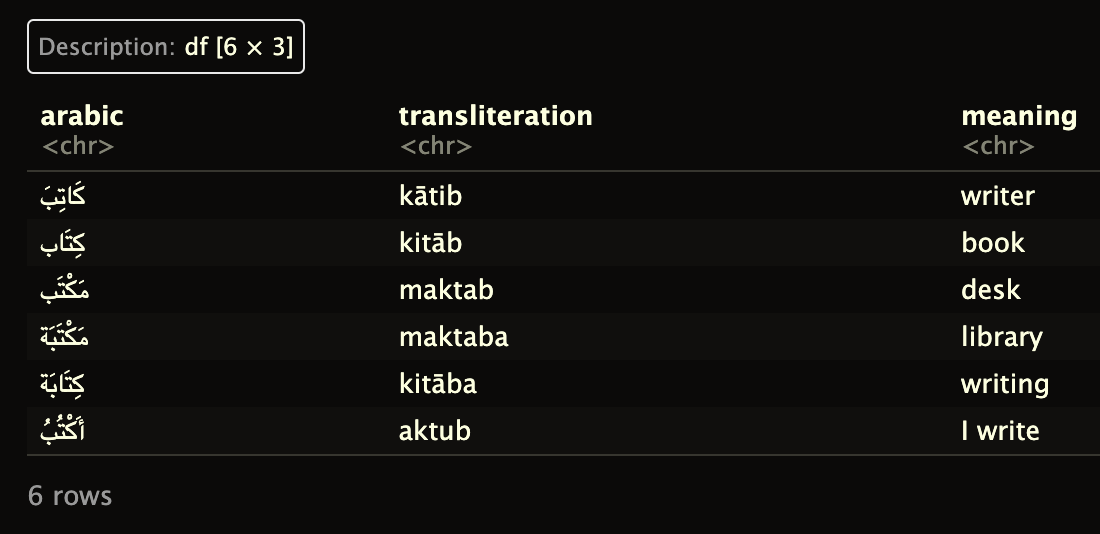Click the Arabic word in maktaba row

[x=65, y=337]
